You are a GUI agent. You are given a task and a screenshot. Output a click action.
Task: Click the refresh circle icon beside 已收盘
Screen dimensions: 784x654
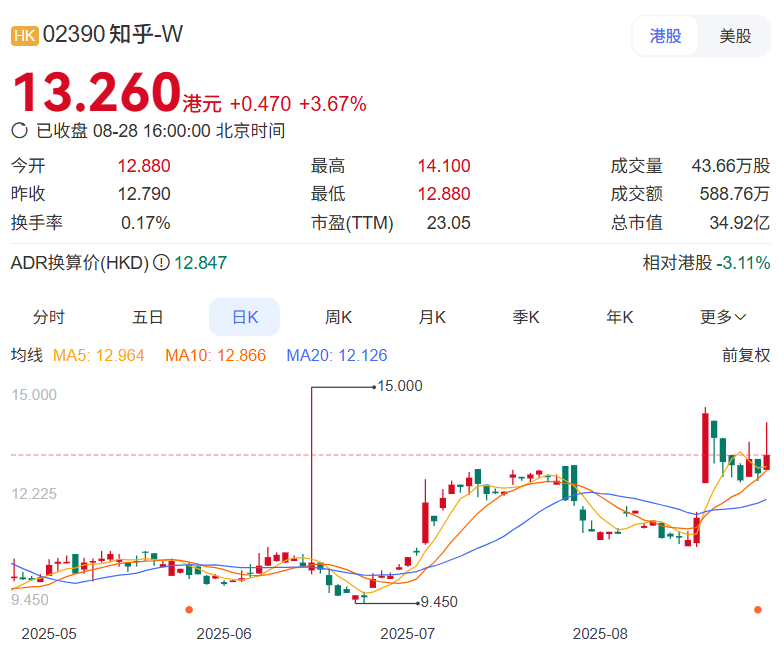[20, 131]
